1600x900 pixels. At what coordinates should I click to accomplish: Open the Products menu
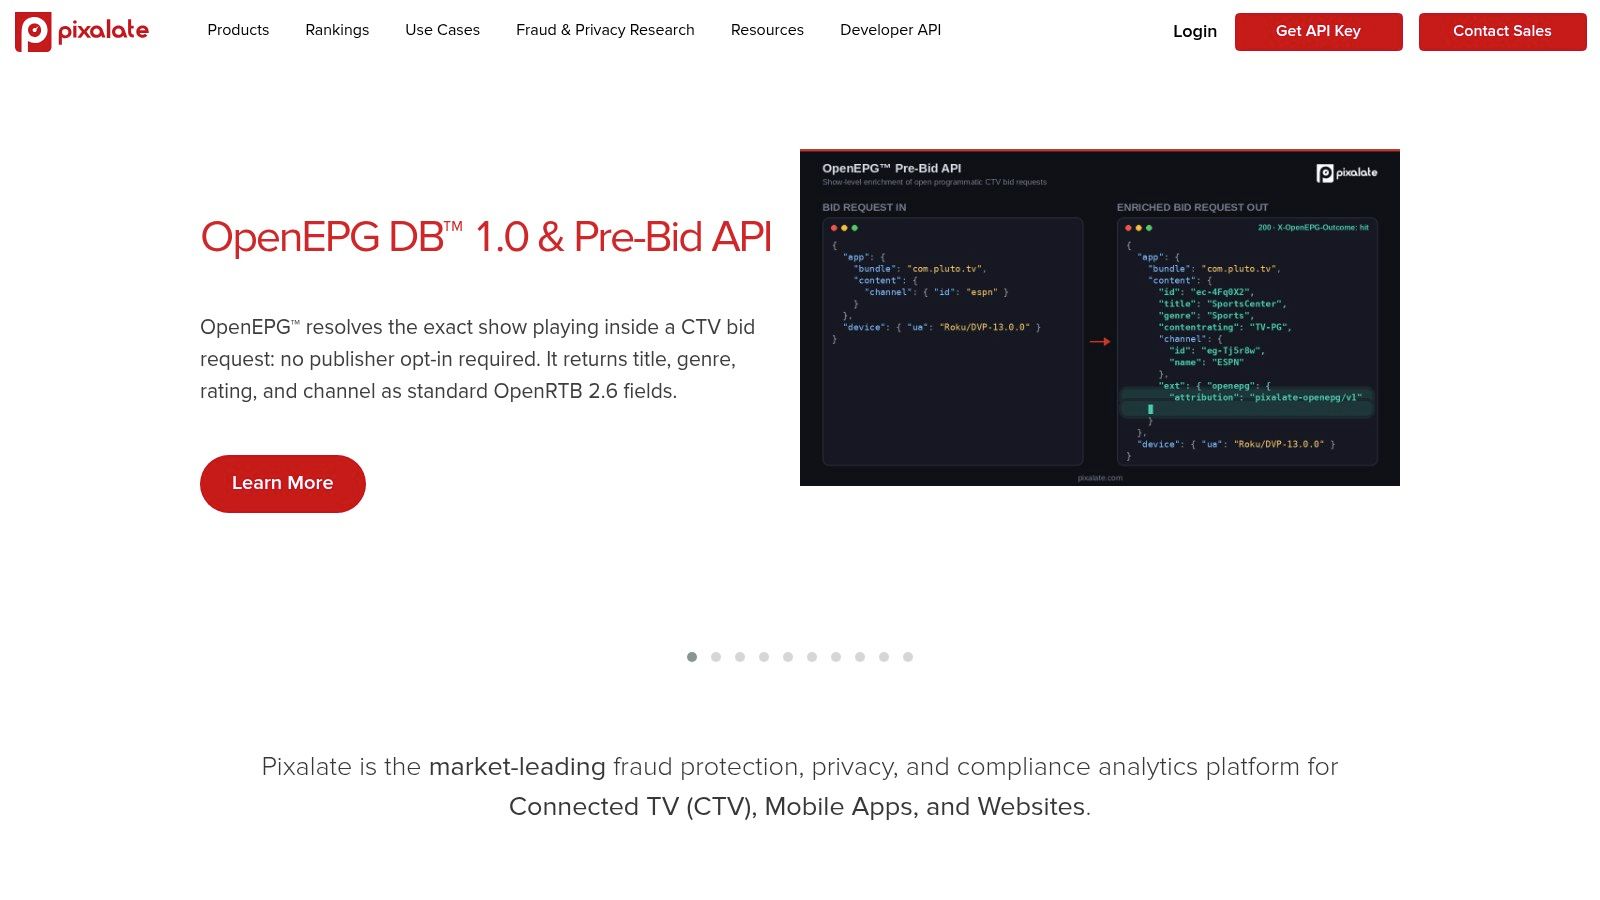click(x=238, y=30)
